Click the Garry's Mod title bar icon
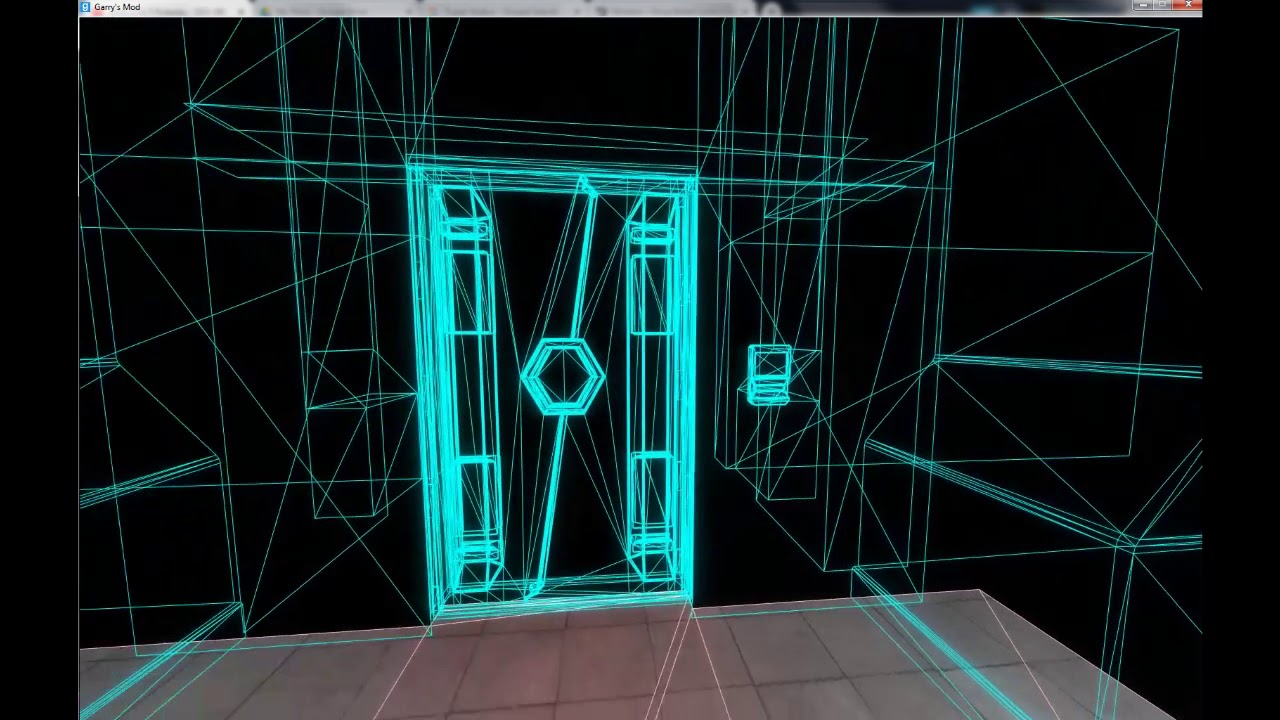1280x720 pixels. (x=86, y=7)
